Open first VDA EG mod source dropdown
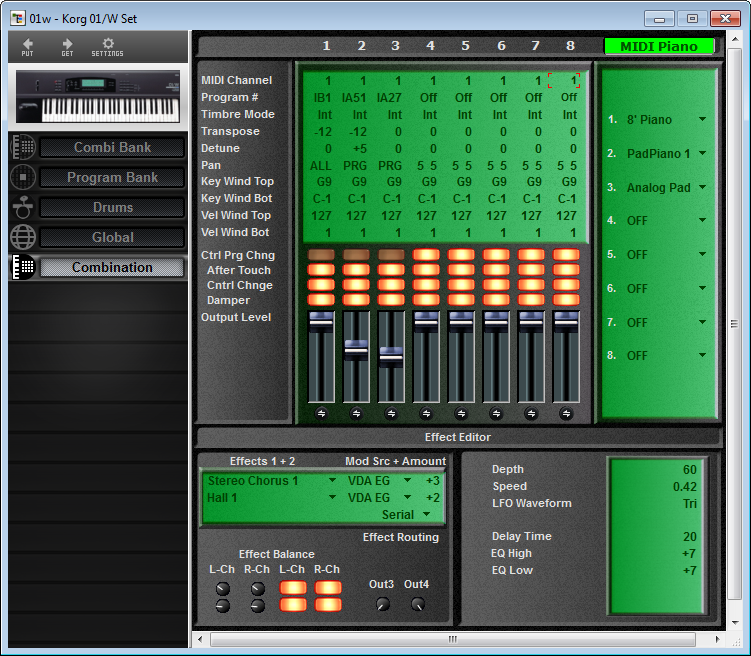Screen dimensions: 751x656 (x=407, y=480)
